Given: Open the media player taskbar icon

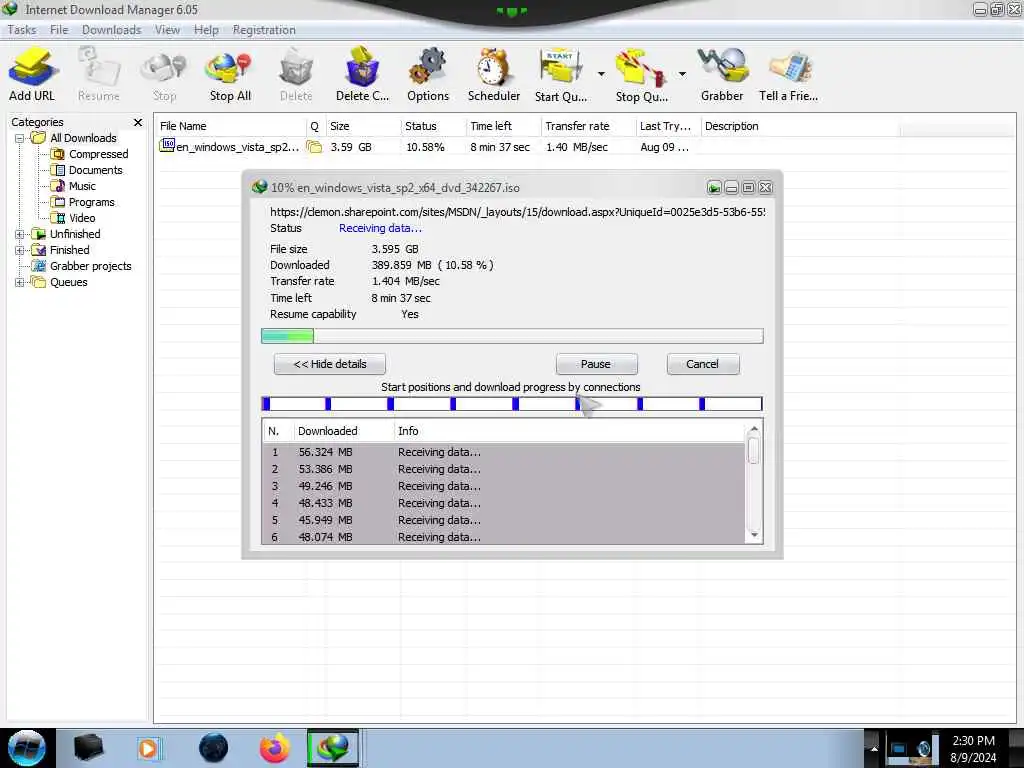Looking at the screenshot, I should tap(149, 748).
